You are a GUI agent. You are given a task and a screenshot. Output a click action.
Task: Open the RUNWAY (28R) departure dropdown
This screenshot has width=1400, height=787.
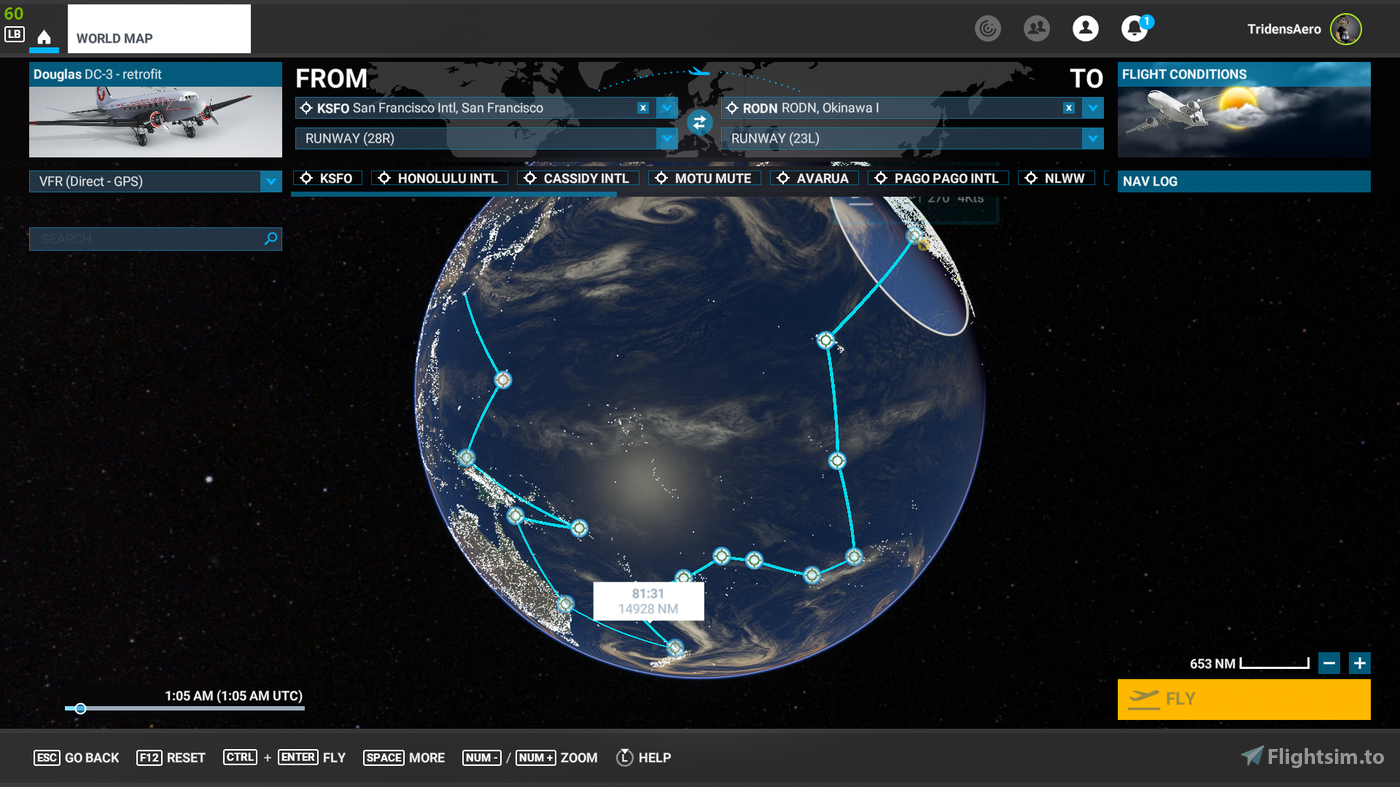[667, 139]
